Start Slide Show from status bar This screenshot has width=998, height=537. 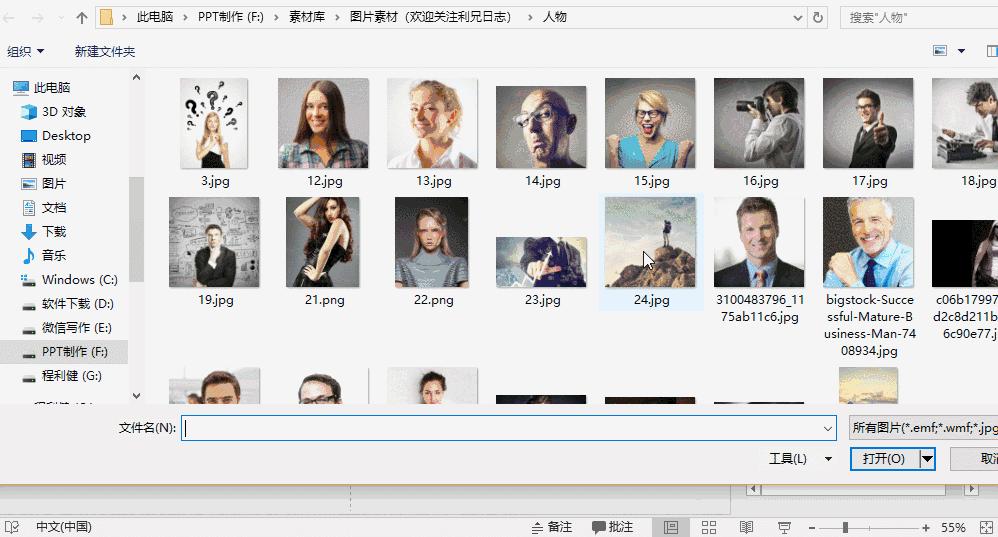click(x=784, y=527)
